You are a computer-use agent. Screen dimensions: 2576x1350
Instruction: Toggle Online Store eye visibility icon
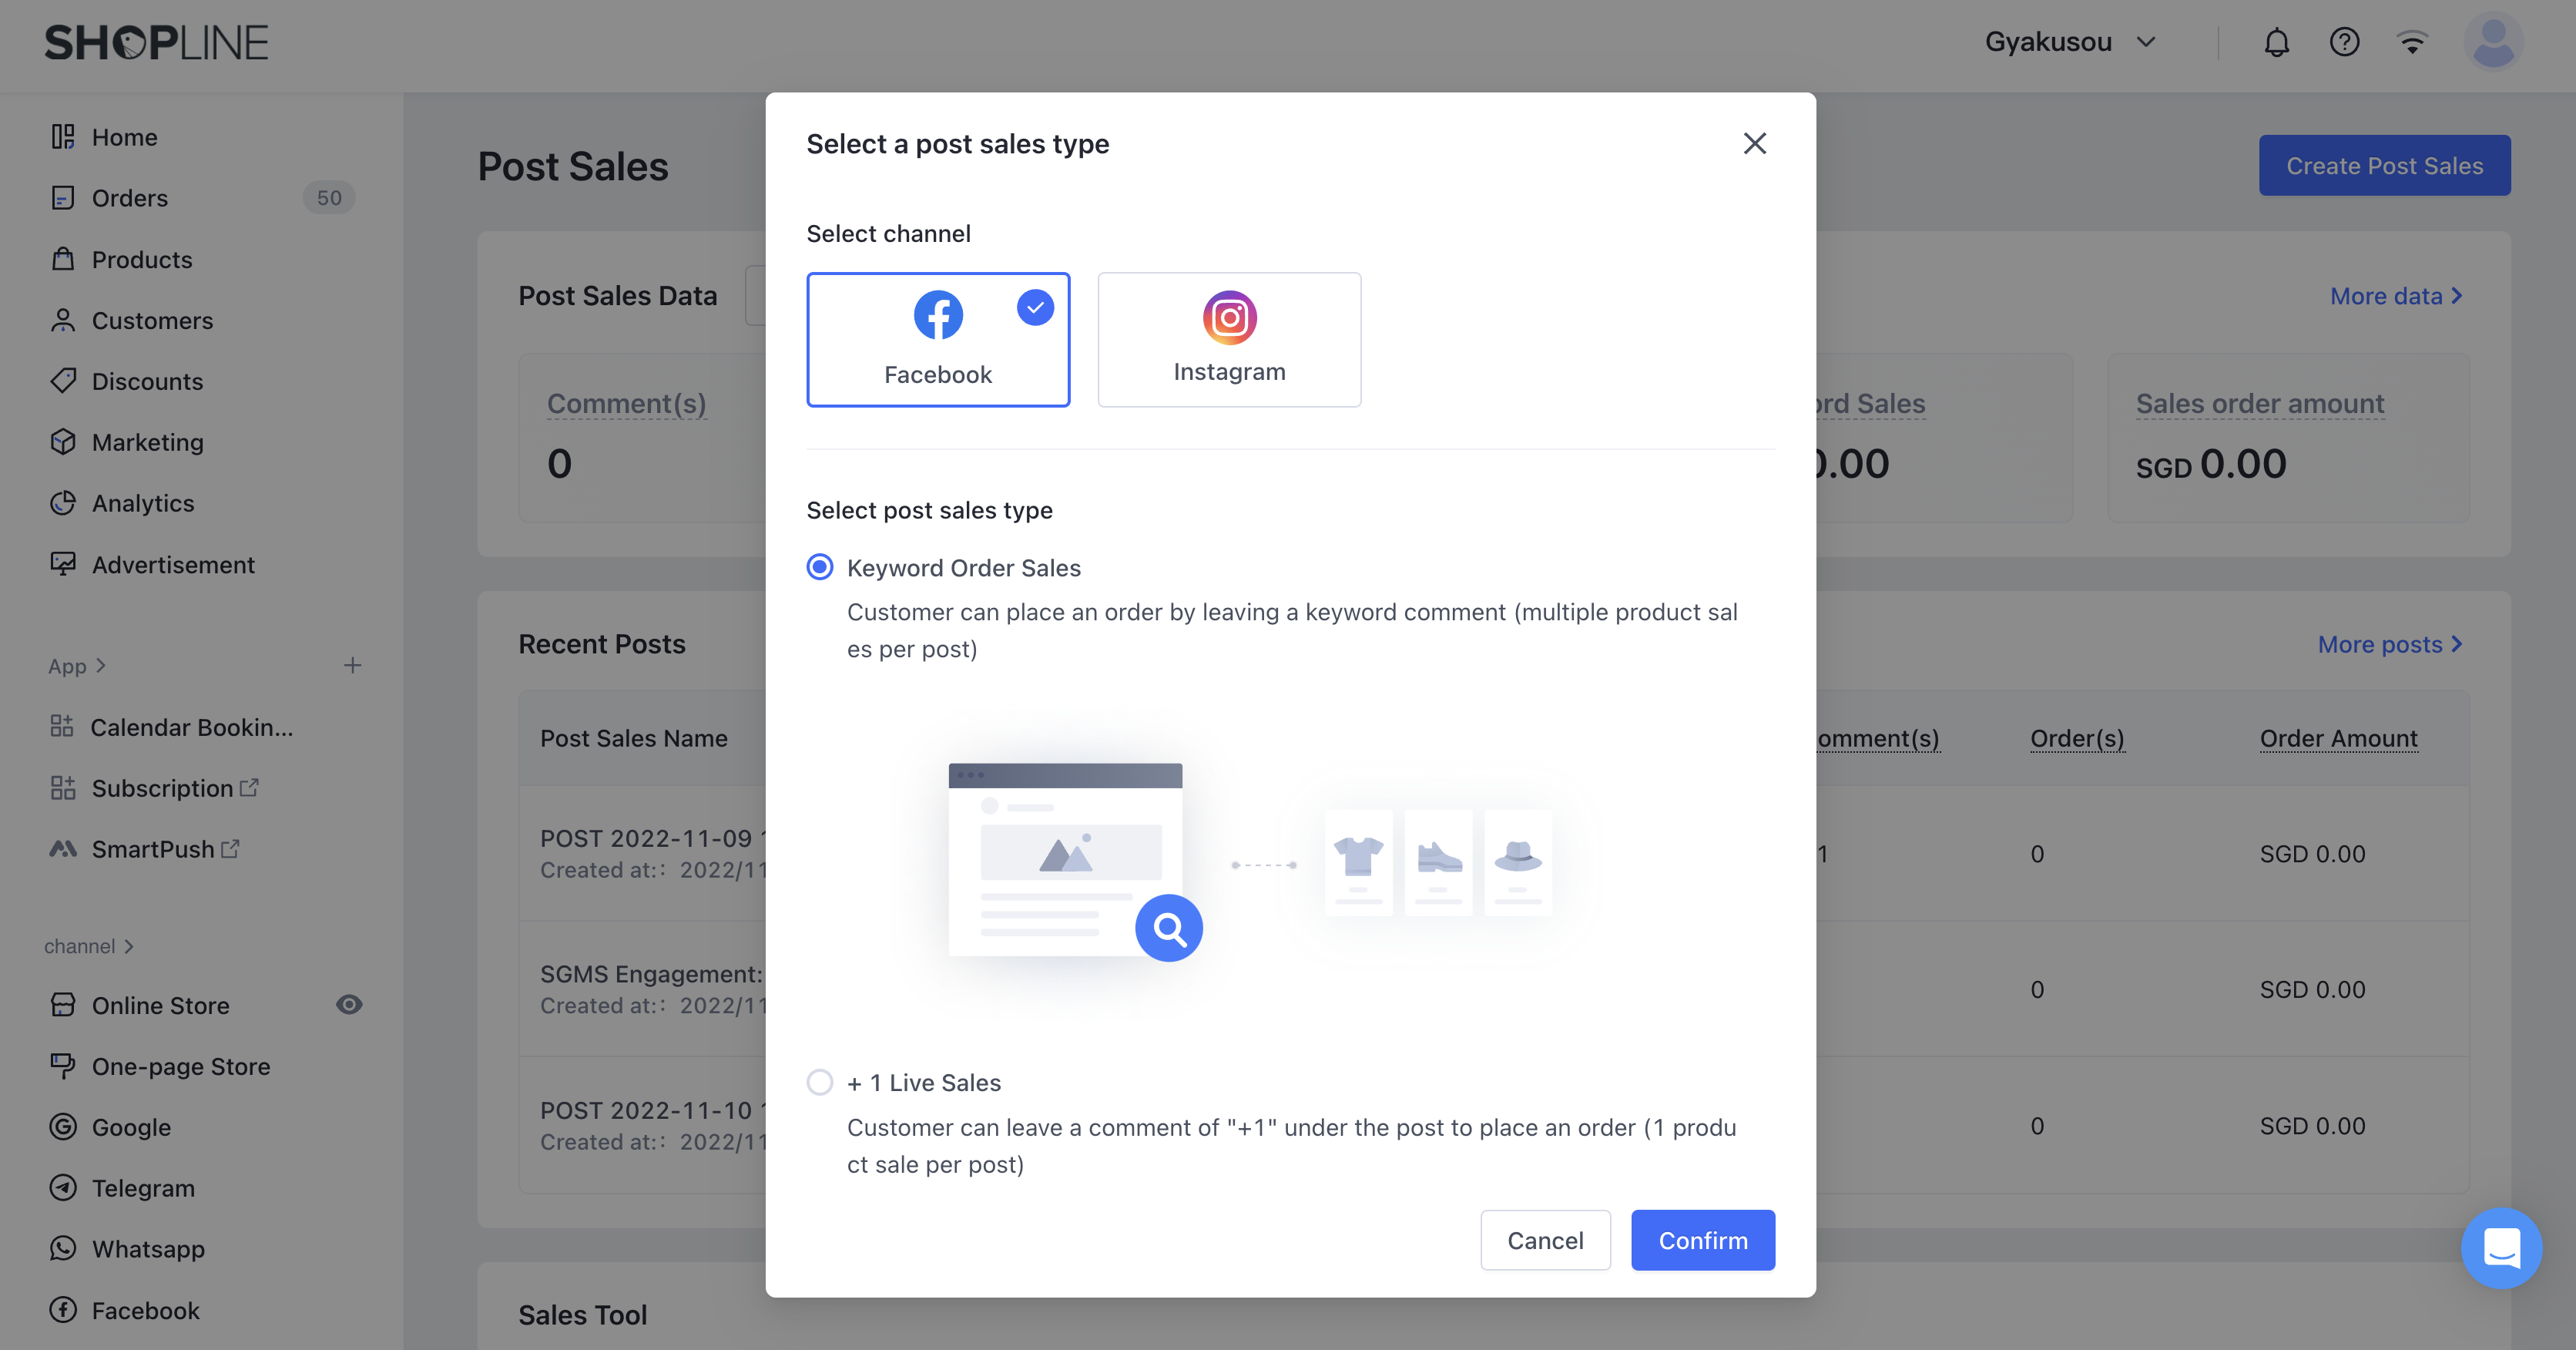click(349, 1004)
